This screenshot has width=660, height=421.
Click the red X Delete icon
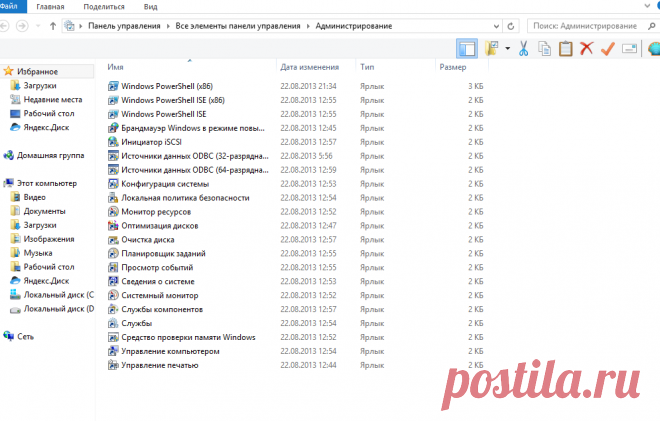[586, 48]
